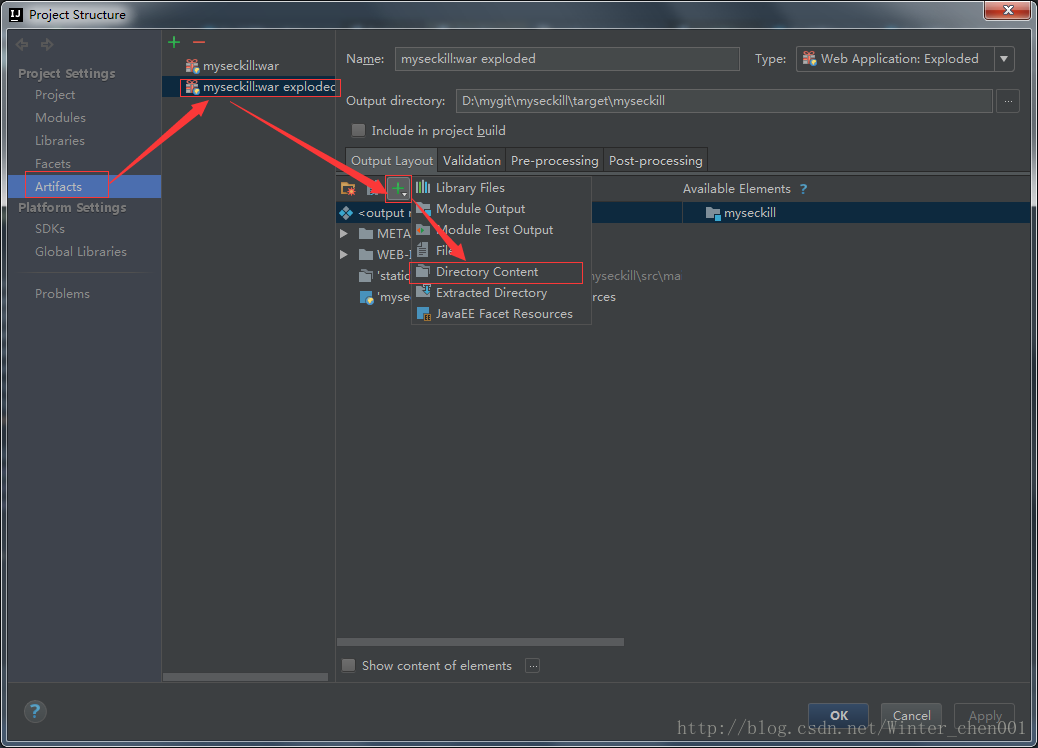Viewport: 1038px width, 748px height.
Task: Choose Extracted Directory from the menu
Action: (501, 293)
